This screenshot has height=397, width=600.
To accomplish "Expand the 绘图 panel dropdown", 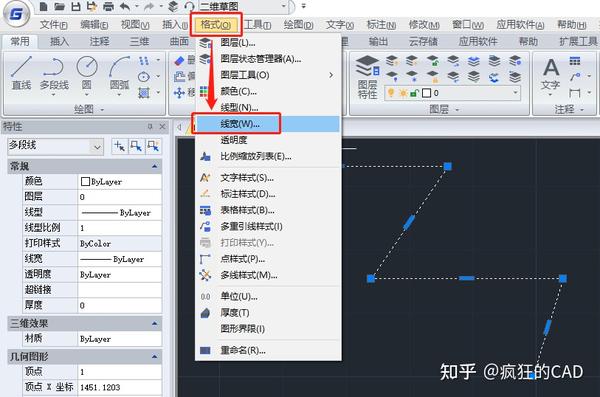I will 102,110.
